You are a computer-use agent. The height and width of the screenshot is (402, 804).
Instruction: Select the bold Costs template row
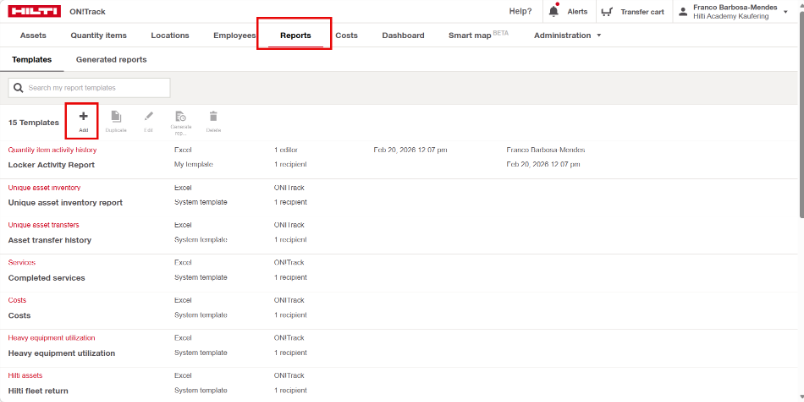tap(19, 315)
